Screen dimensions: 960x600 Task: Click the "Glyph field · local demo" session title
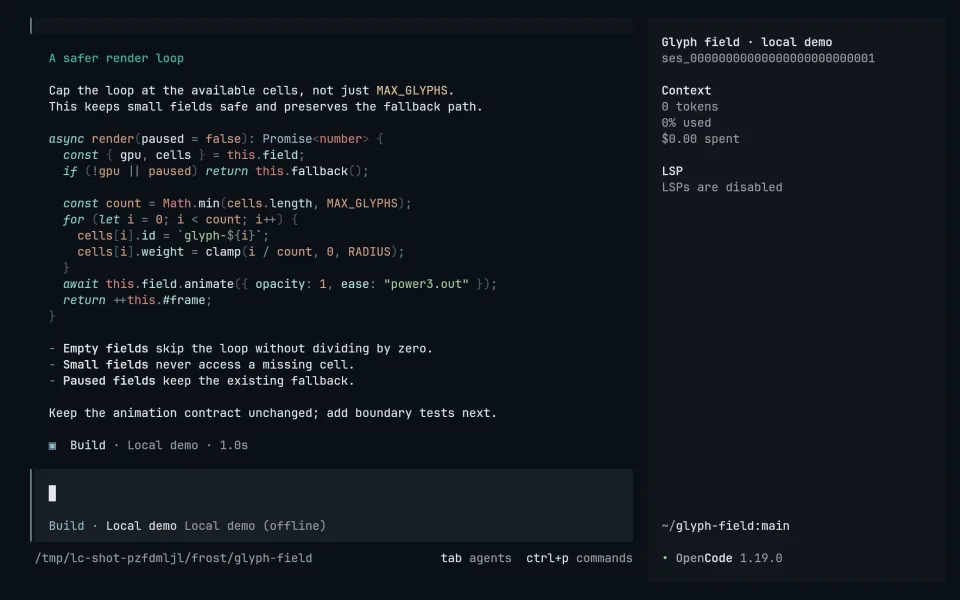(746, 42)
